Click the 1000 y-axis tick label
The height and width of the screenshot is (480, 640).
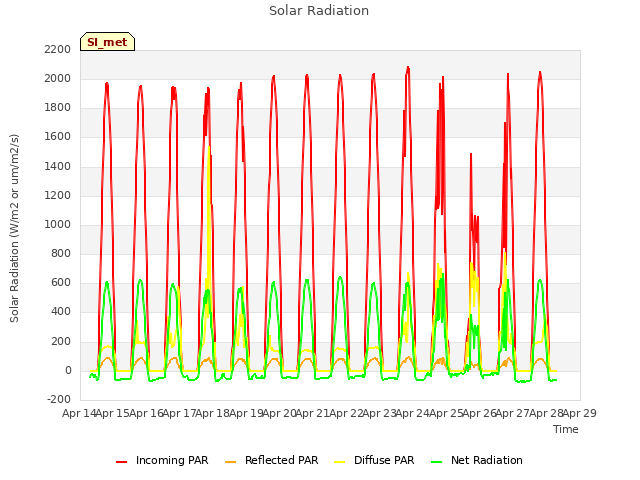point(58,224)
